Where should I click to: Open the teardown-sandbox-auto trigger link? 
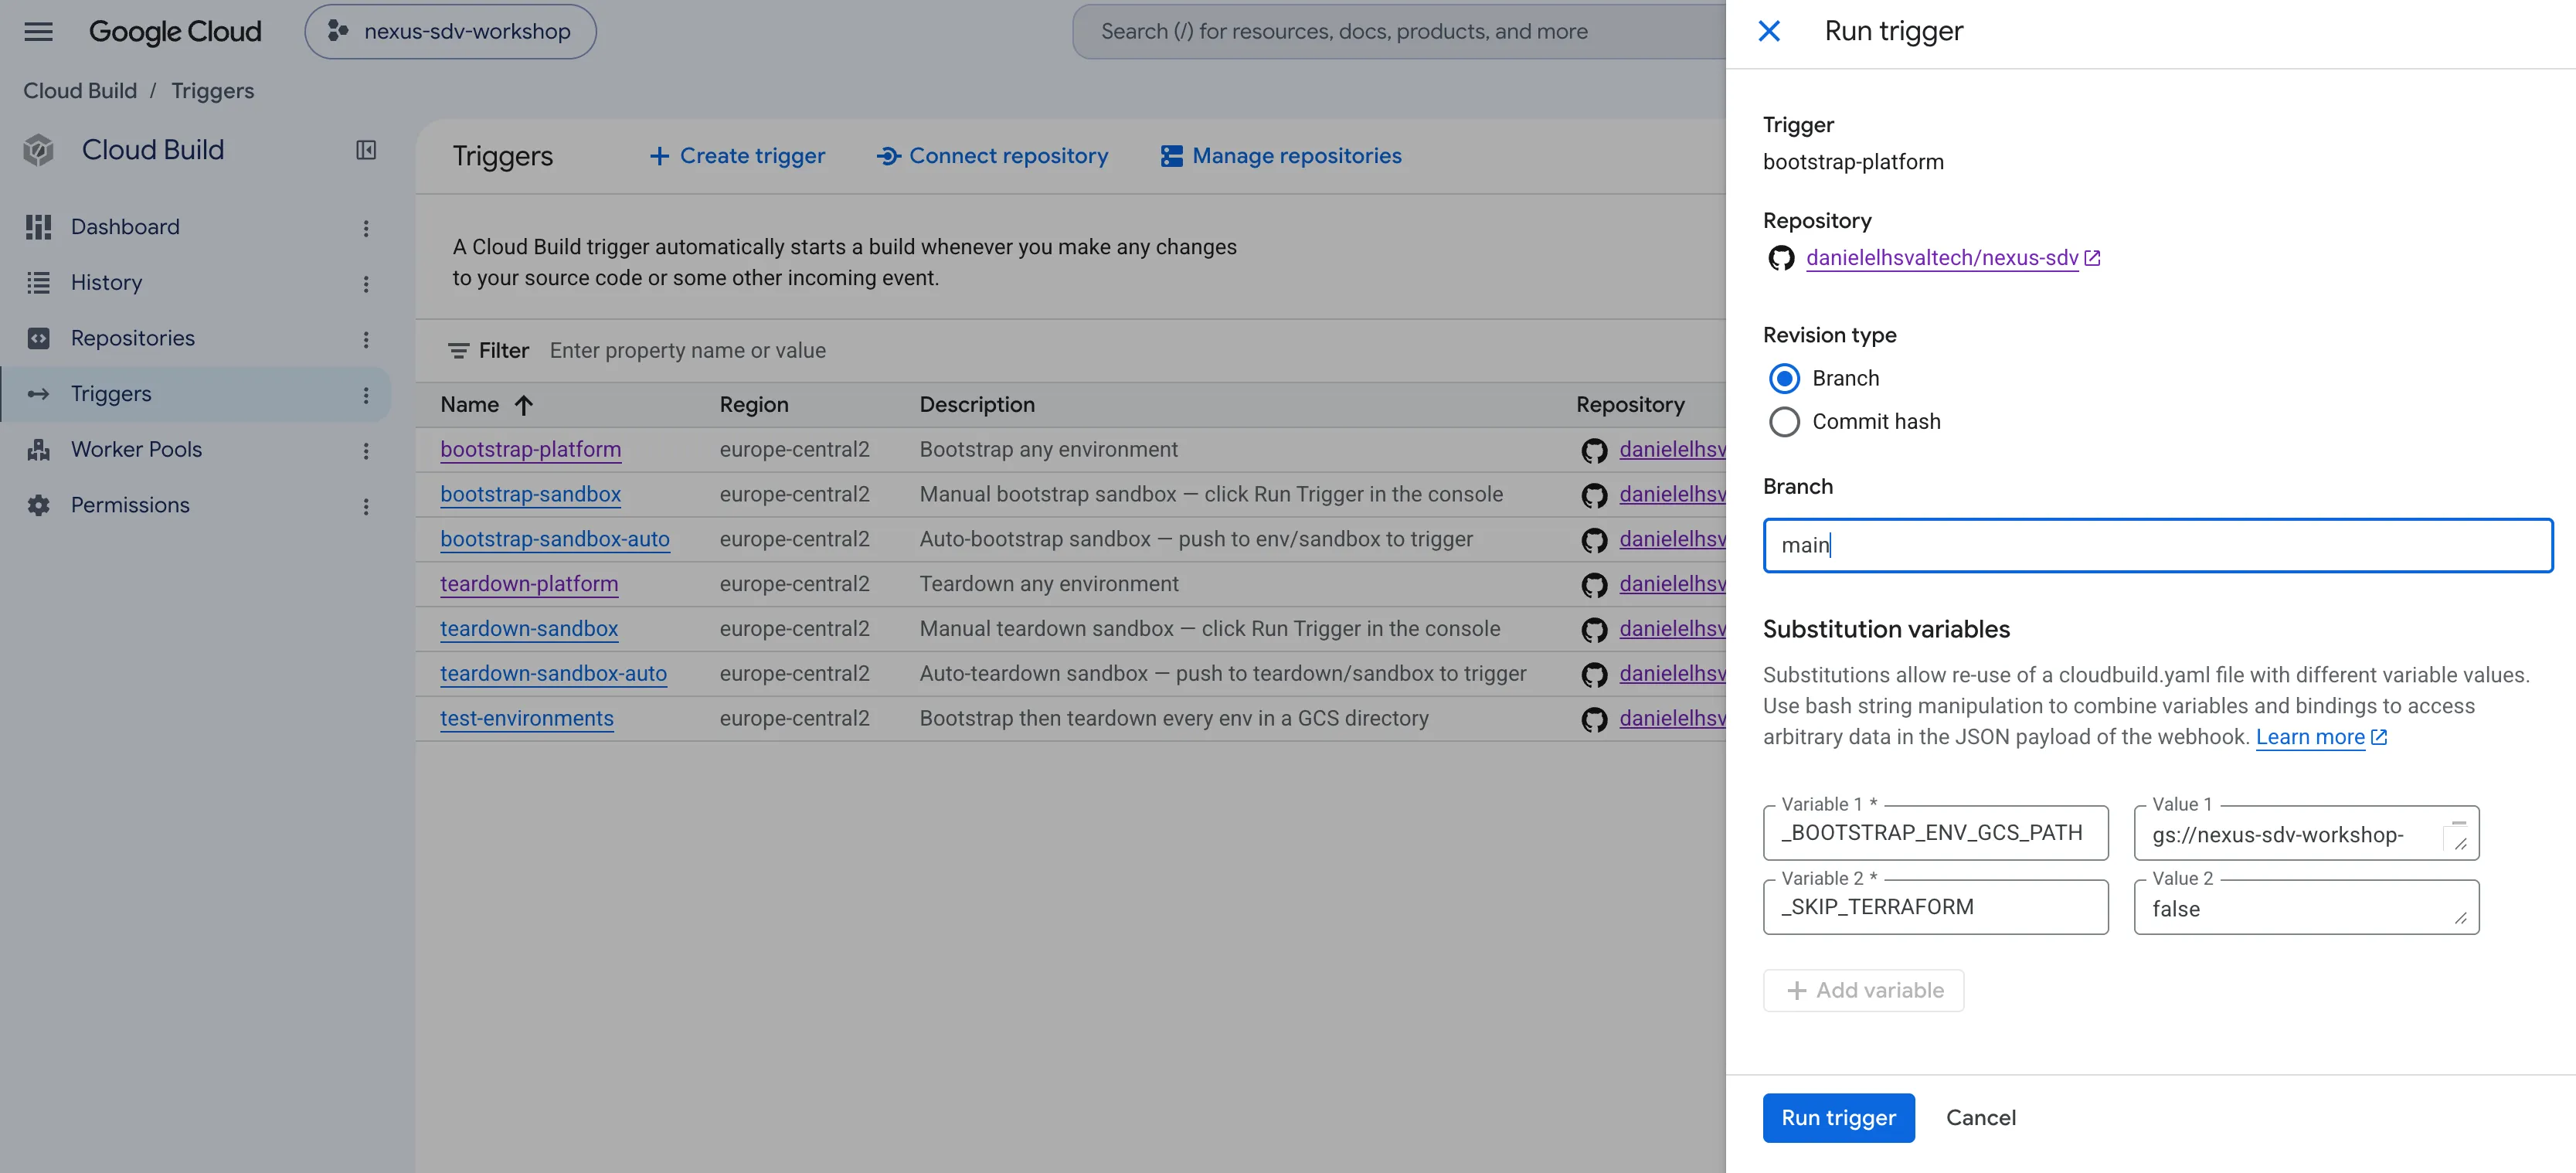point(553,674)
